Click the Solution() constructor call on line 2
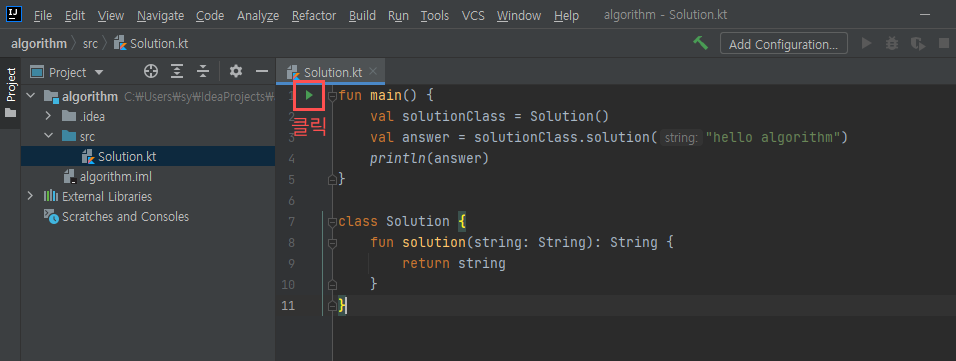This screenshot has height=361, width=956. pyautogui.click(x=569, y=116)
